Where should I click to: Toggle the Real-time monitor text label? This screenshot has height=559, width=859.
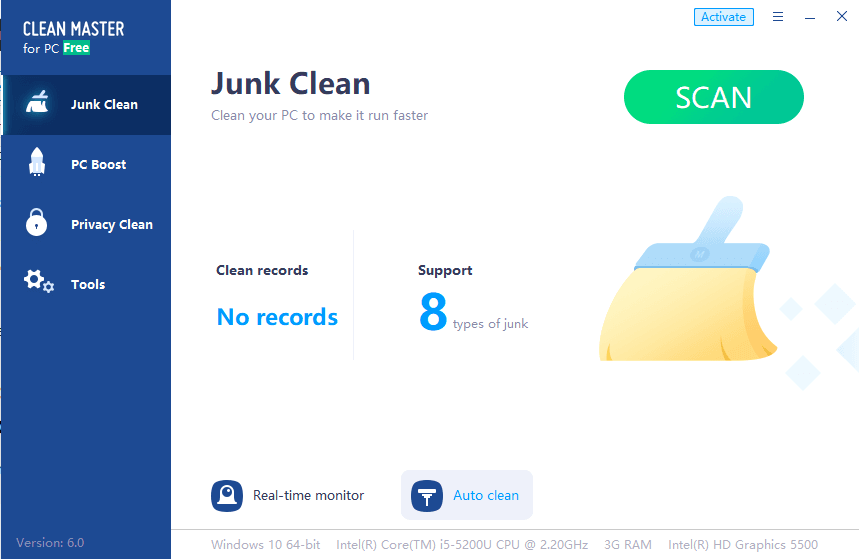308,495
